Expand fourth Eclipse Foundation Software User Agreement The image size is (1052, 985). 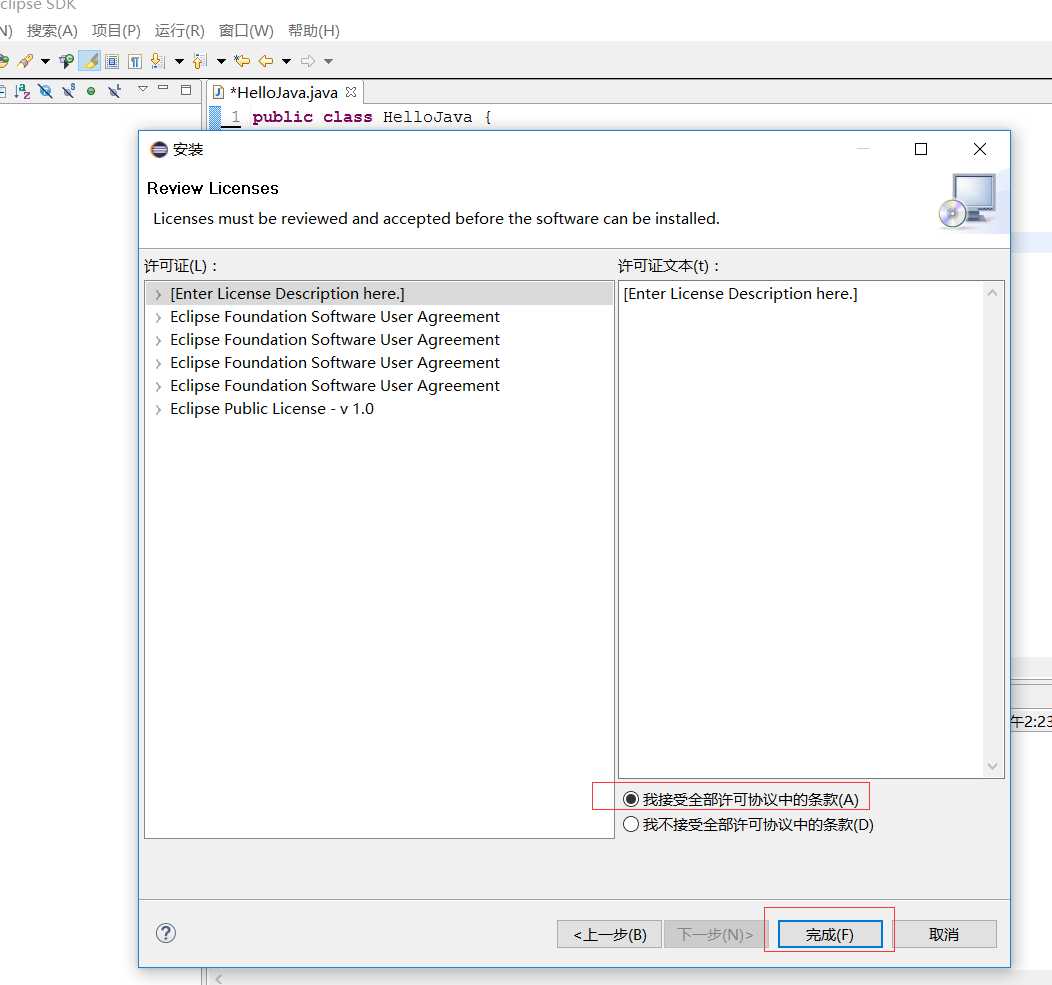tap(158, 386)
